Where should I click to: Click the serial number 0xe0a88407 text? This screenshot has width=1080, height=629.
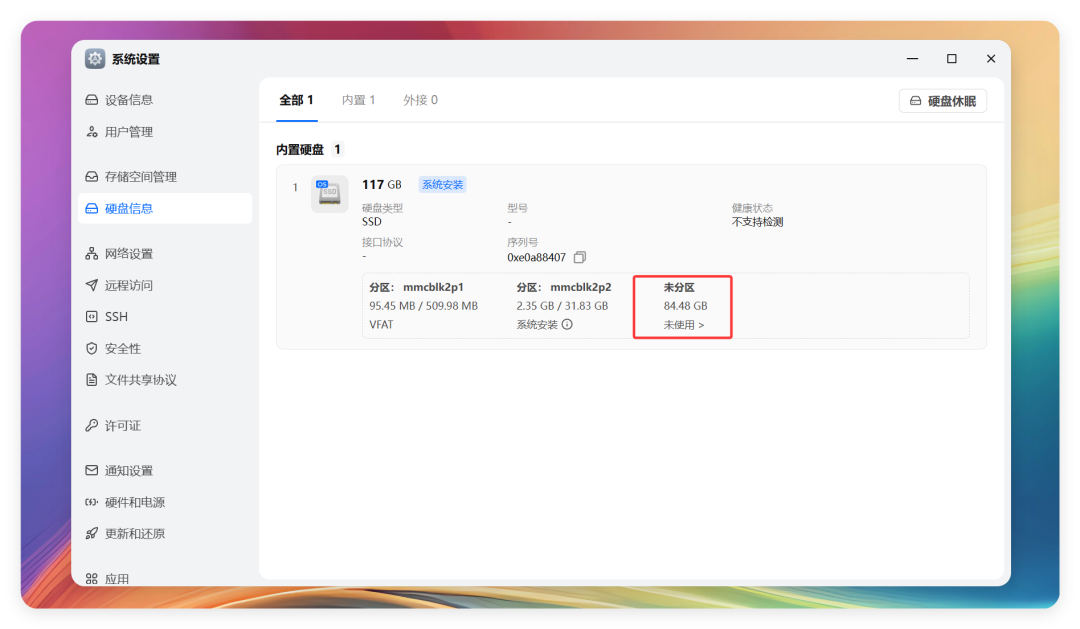(x=537, y=257)
